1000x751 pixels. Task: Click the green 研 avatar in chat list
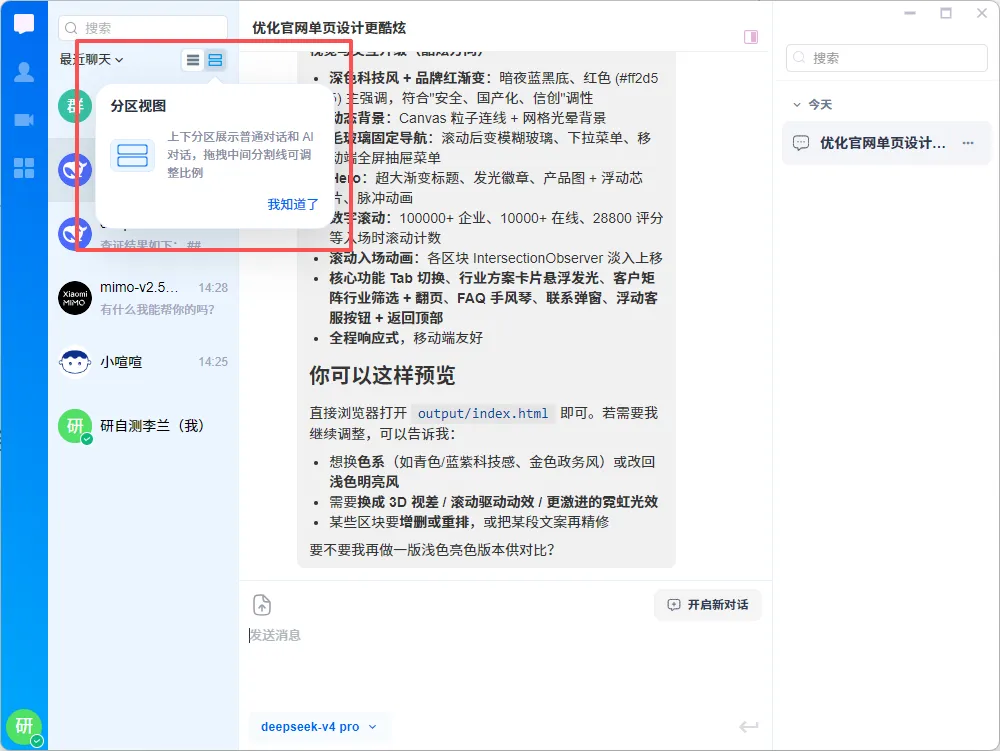tap(75, 426)
